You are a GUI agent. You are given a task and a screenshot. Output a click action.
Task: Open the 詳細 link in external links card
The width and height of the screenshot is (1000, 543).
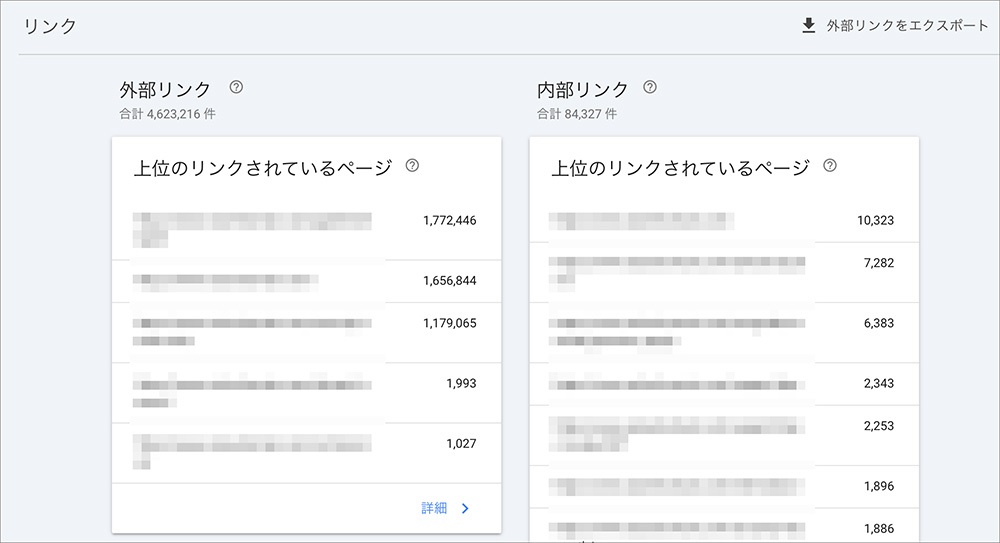point(434,508)
